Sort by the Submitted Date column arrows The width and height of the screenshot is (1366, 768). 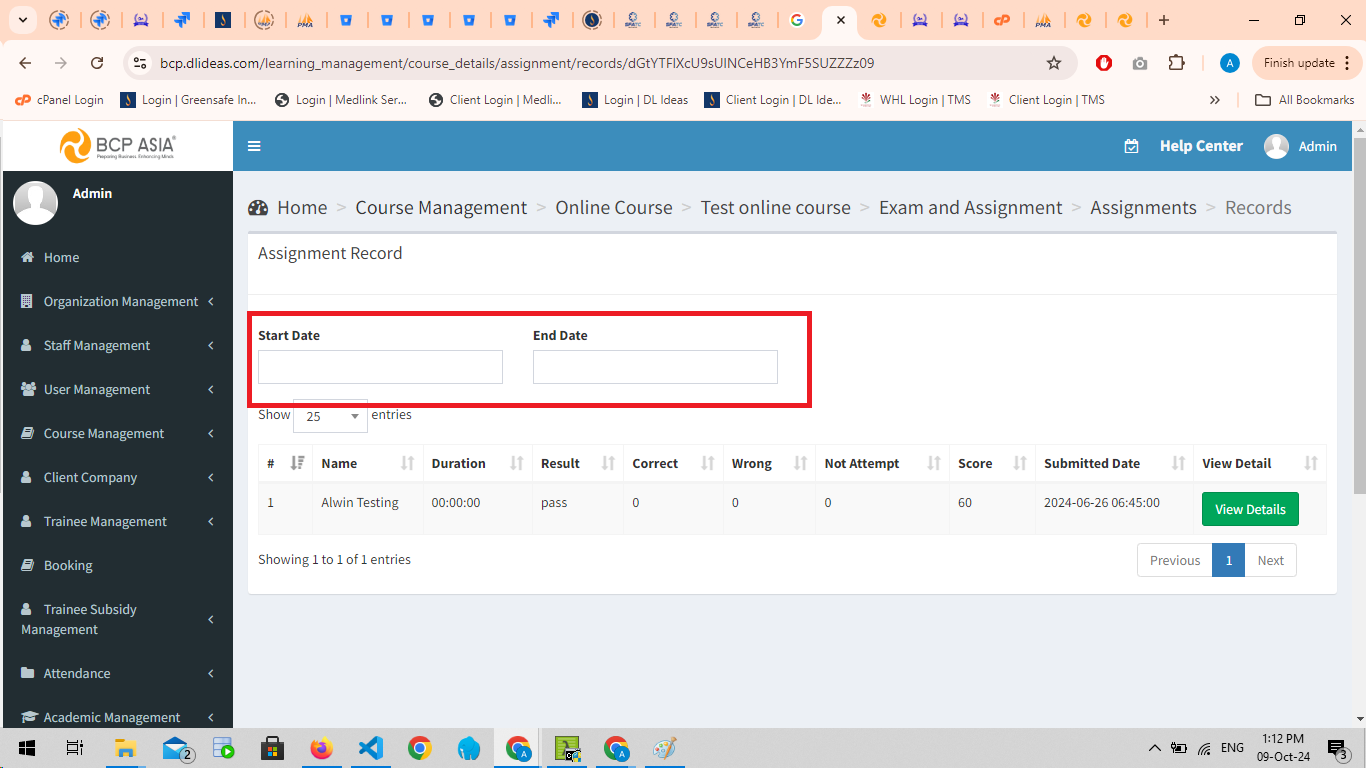(1178, 463)
